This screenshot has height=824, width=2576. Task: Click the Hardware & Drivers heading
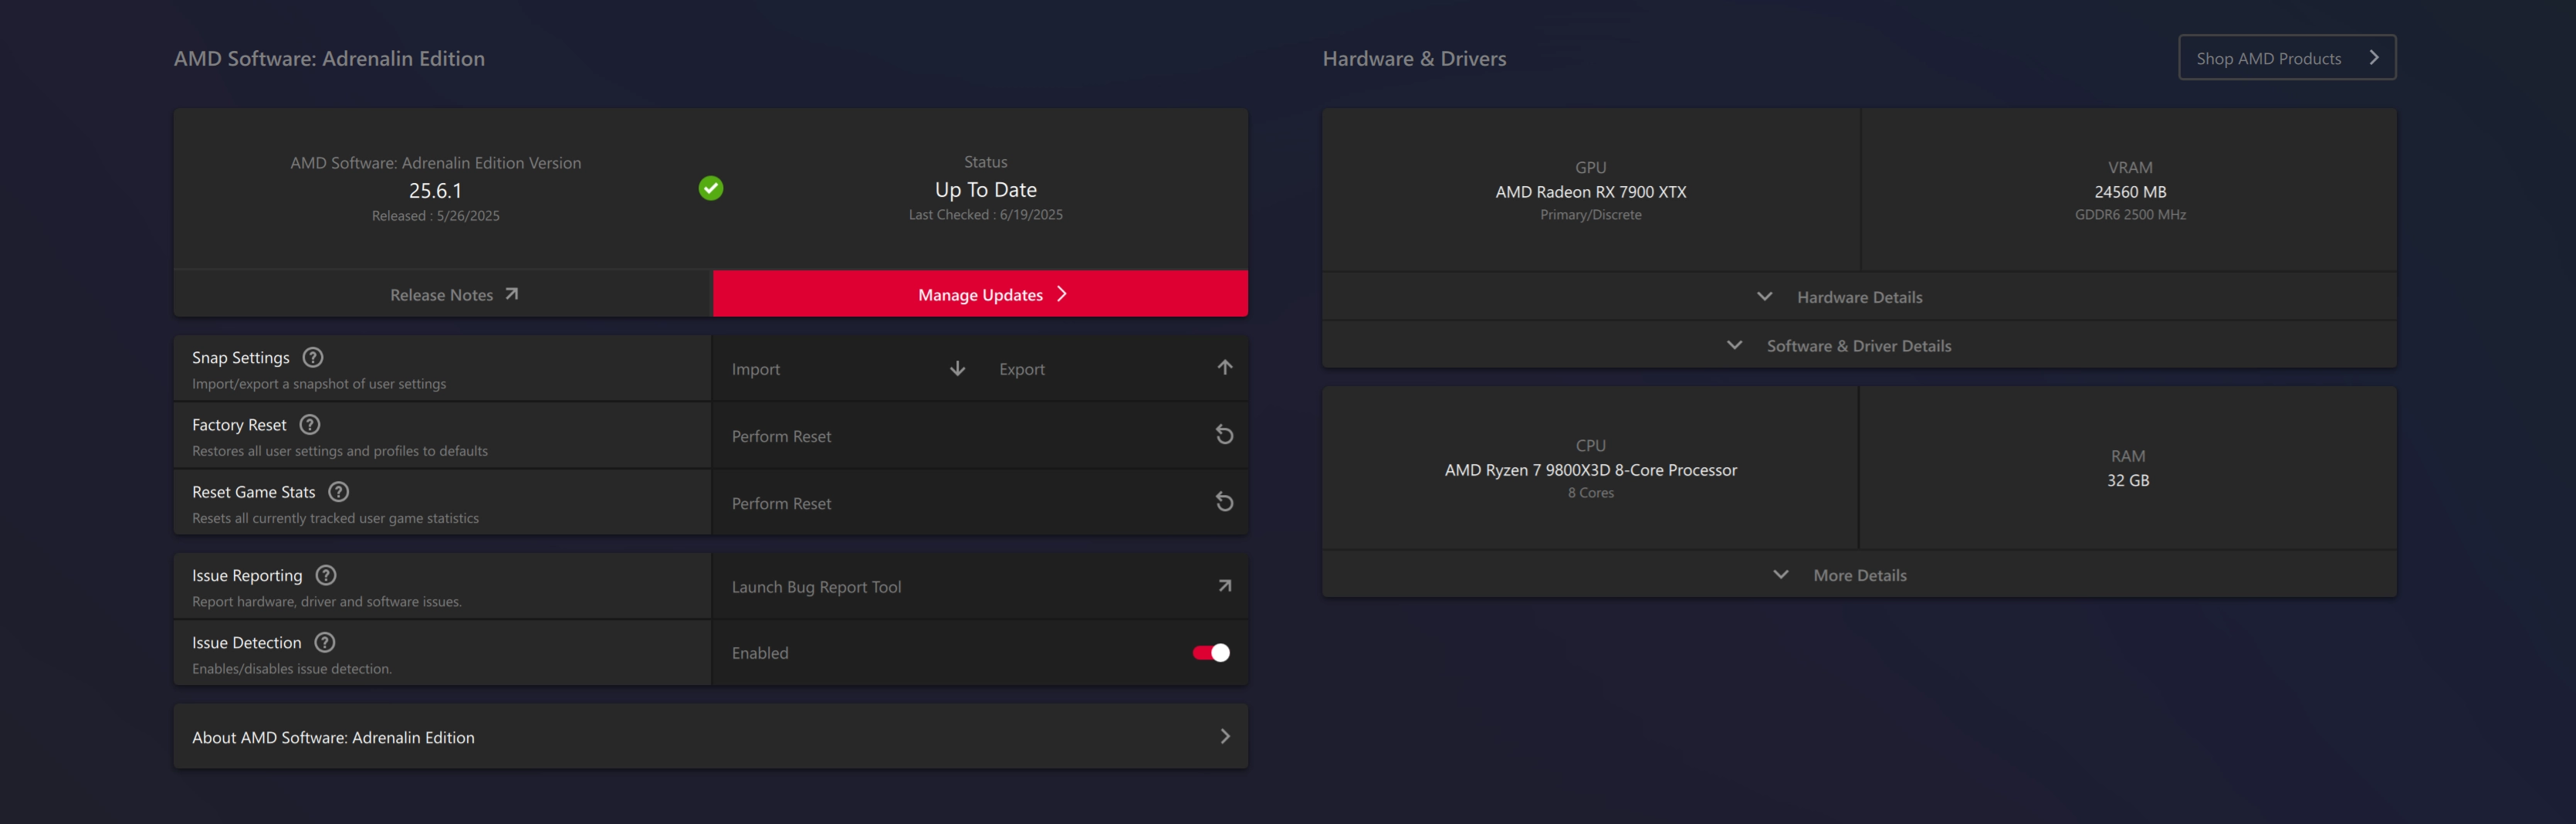pos(1414,58)
